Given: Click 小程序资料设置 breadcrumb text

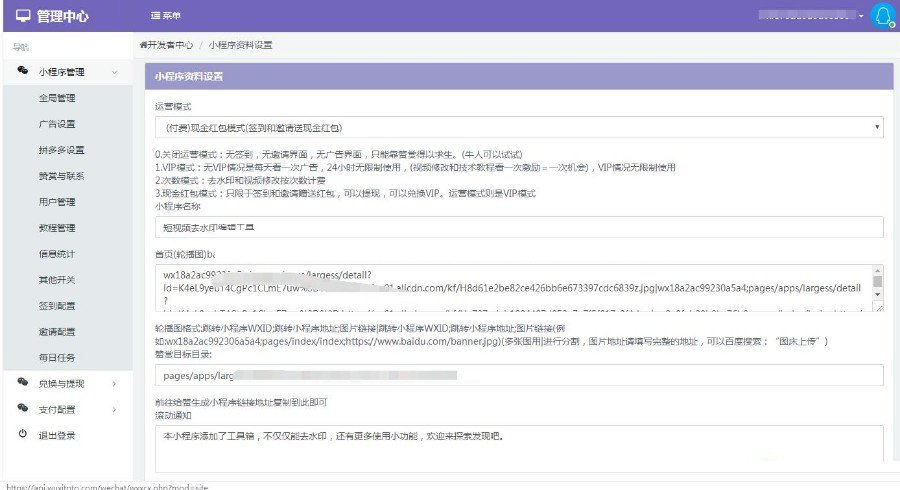Looking at the screenshot, I should click(x=240, y=45).
